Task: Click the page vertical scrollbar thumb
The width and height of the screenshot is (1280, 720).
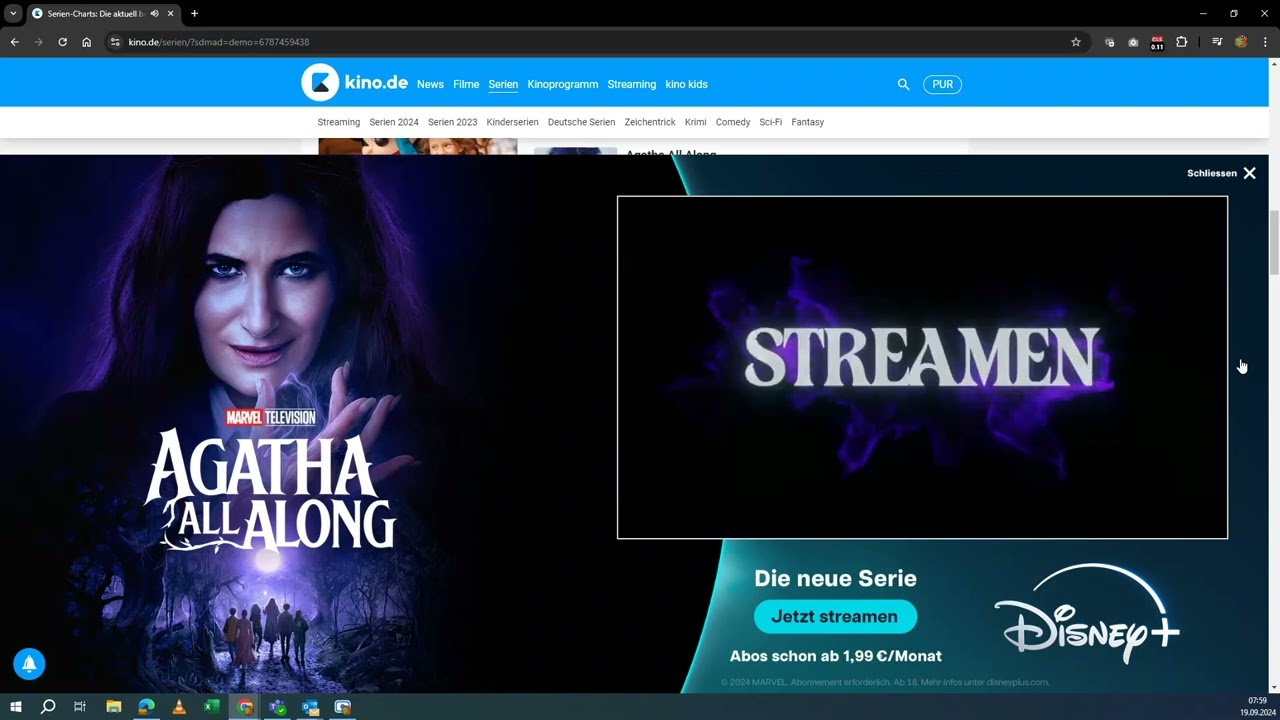Action: click(x=1274, y=243)
